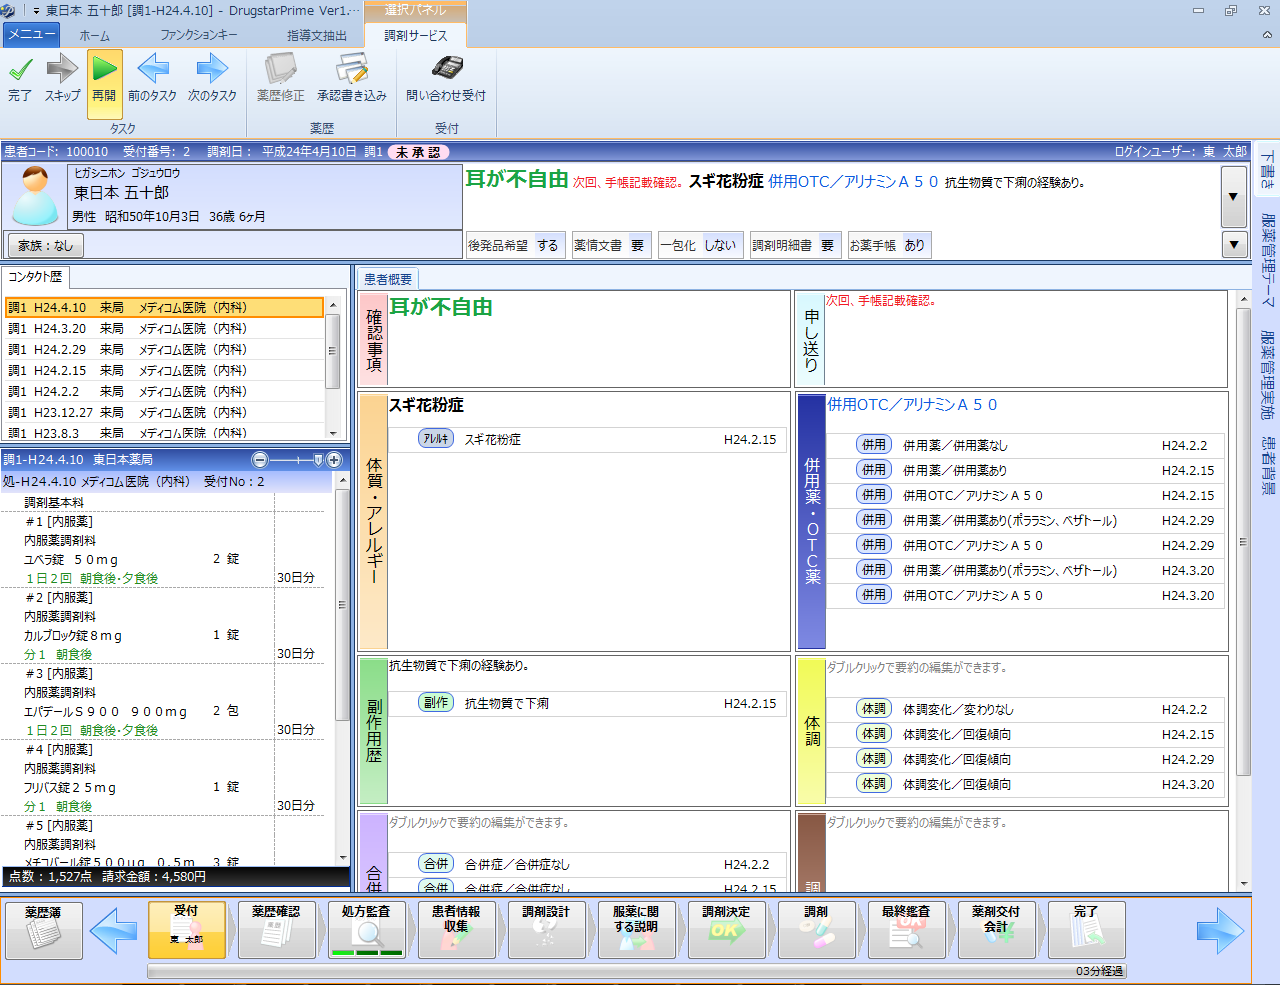Open the 服薬管理テーマ side tab

click(x=1267, y=260)
